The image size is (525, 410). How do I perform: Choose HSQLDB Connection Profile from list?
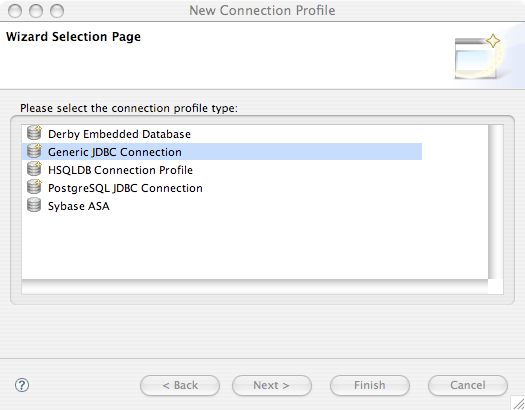120,170
